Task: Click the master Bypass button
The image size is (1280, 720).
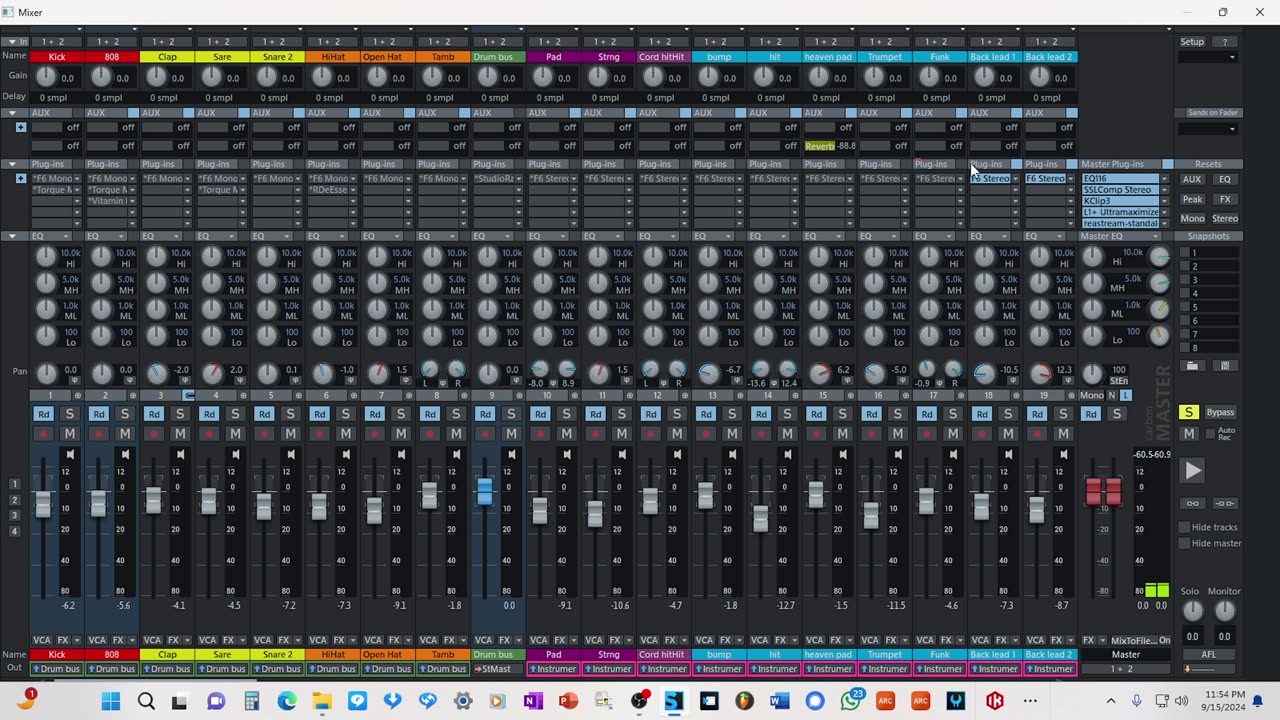Action: pos(1220,412)
